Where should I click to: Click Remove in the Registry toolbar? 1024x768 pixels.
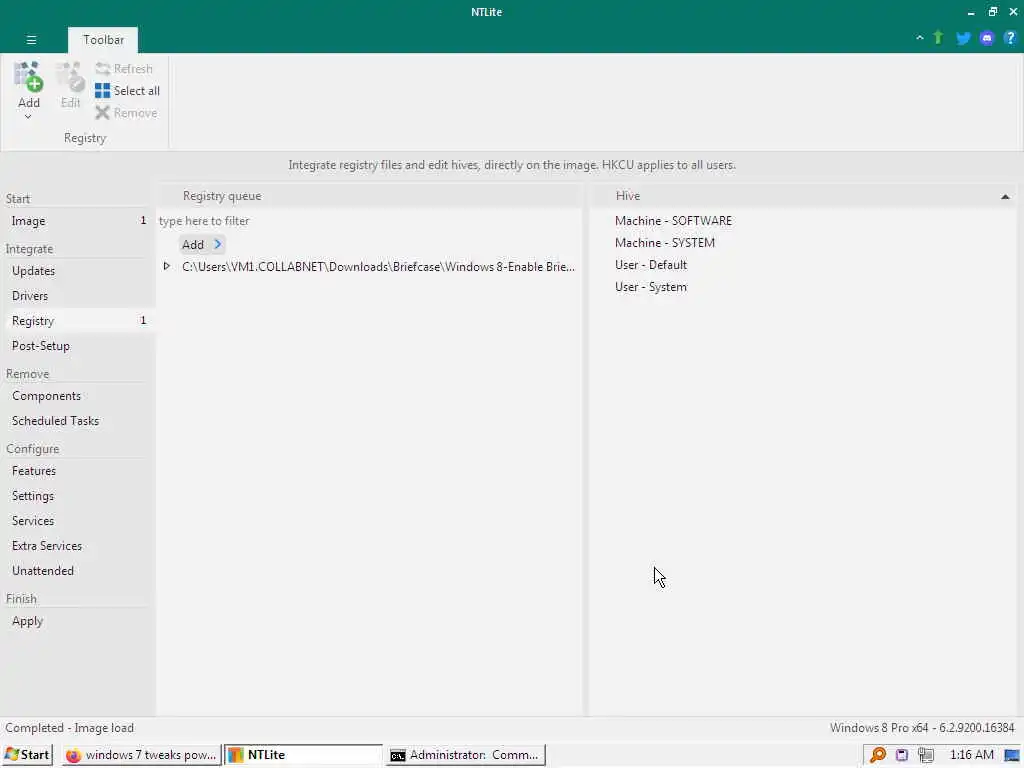[127, 113]
